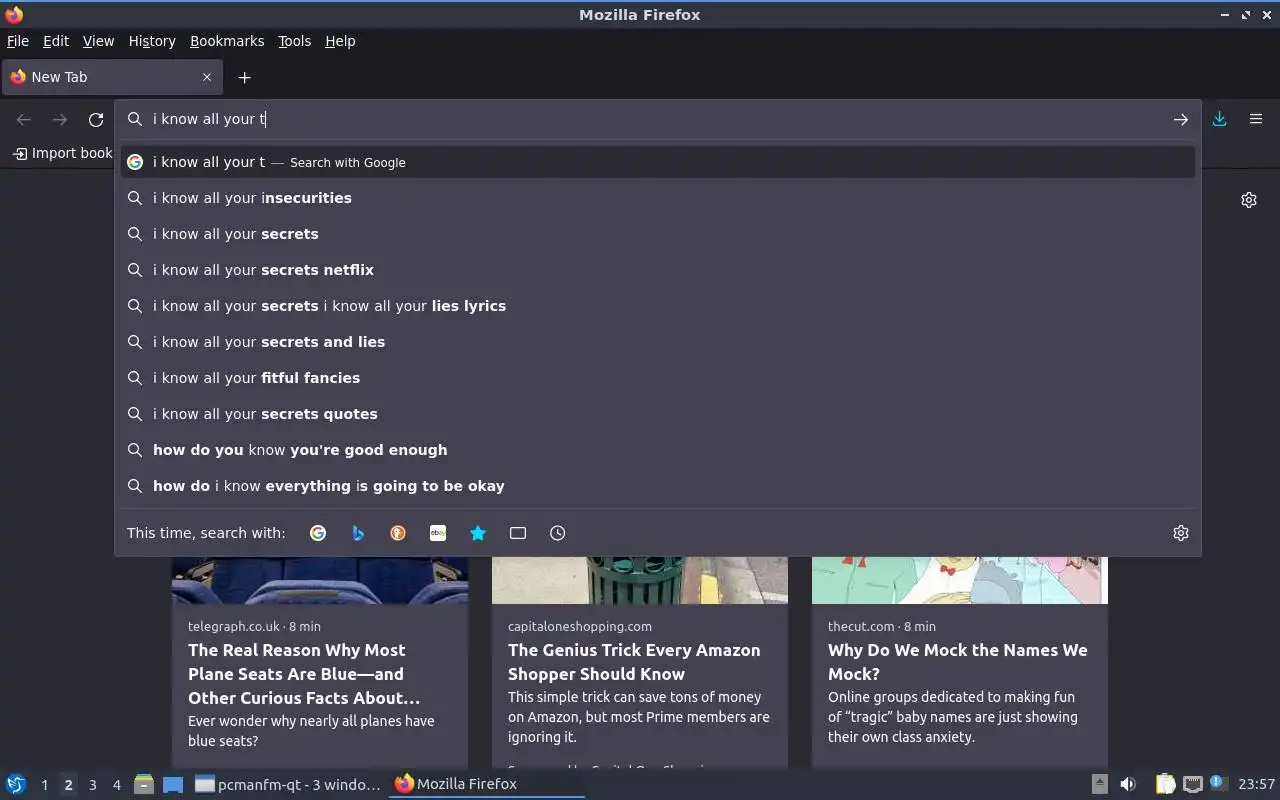The image size is (1280, 800).
Task: Click network status tray icon
Action: 1192,784
